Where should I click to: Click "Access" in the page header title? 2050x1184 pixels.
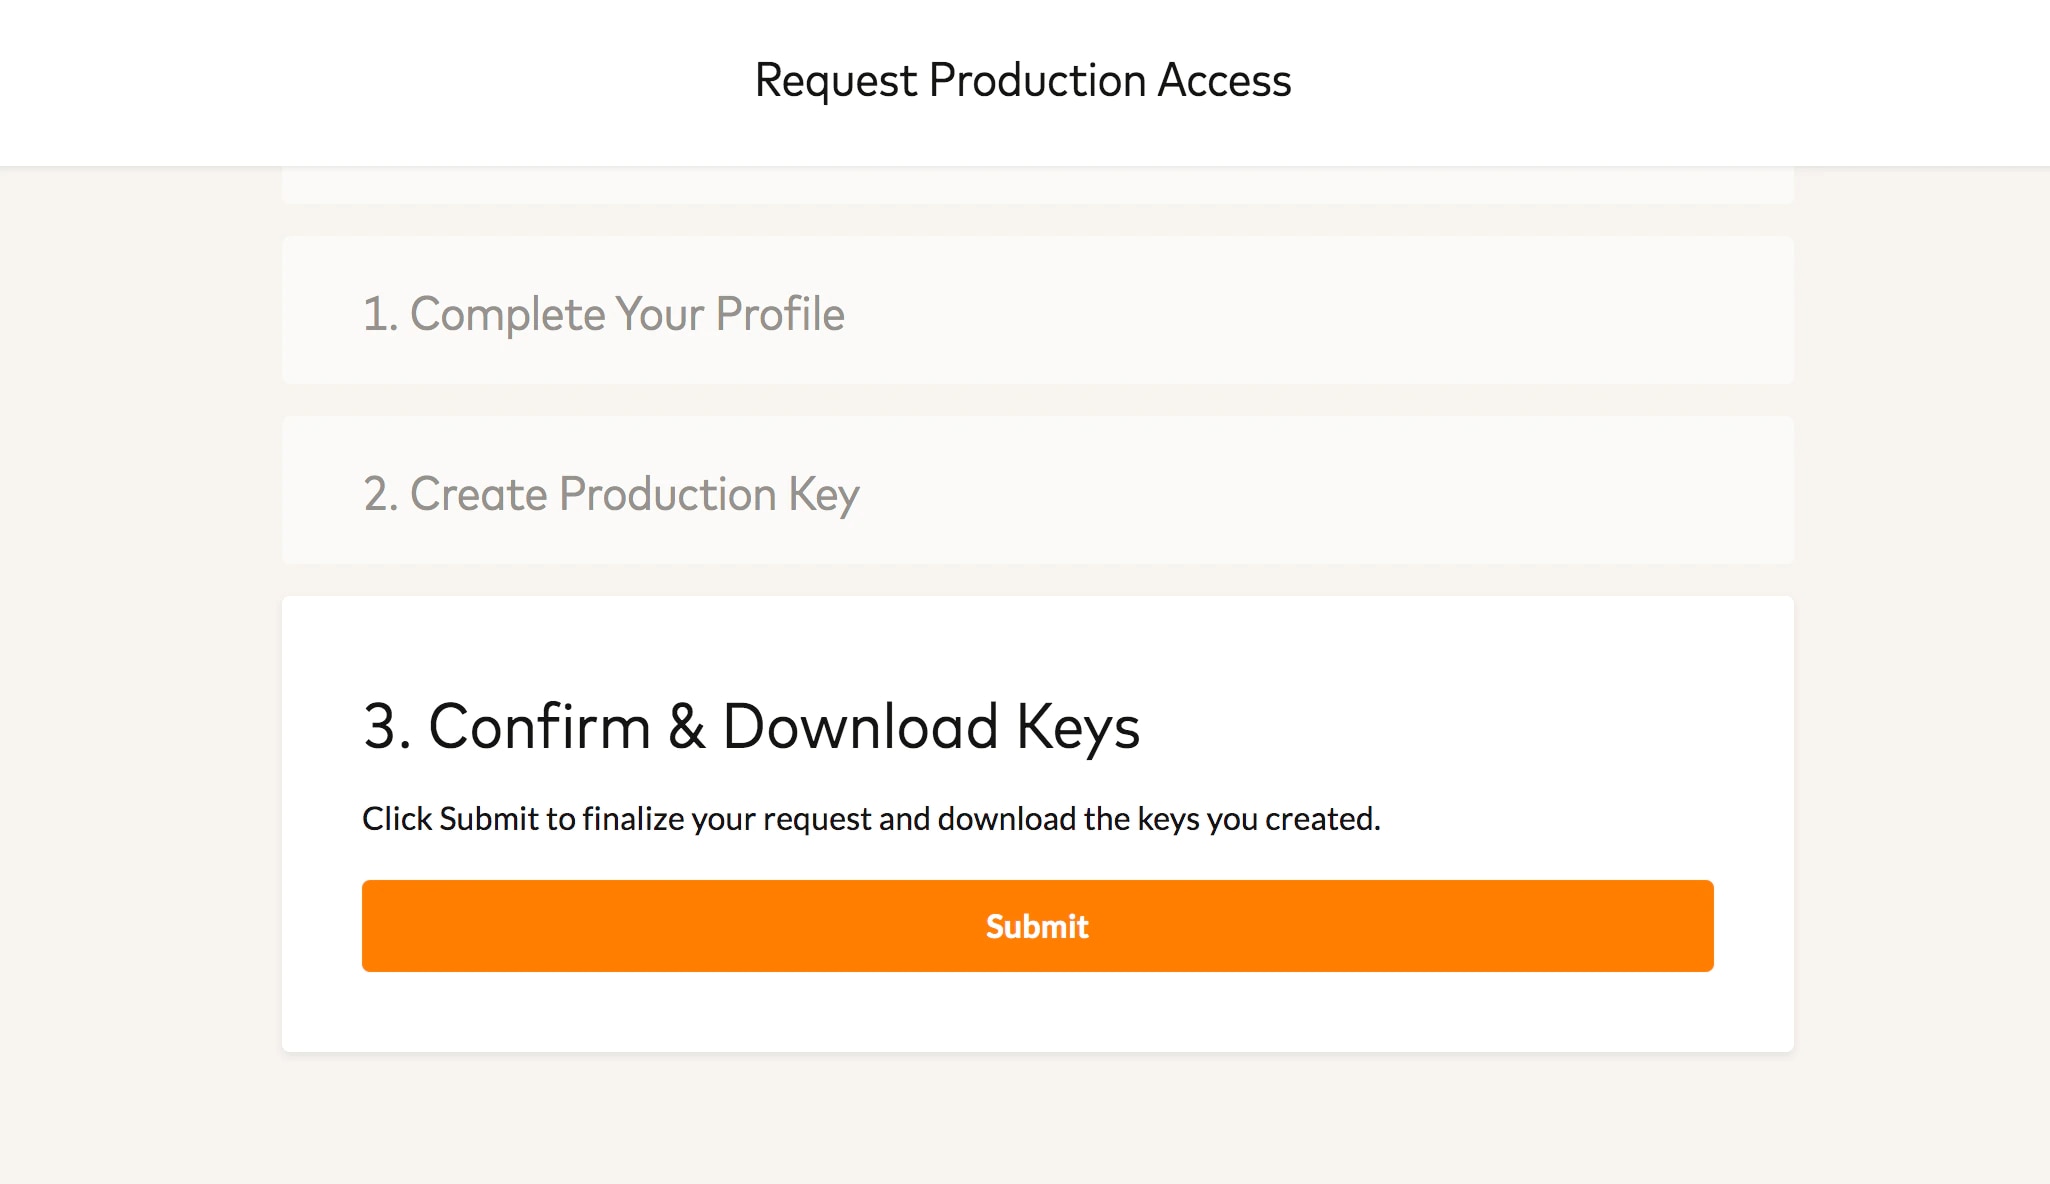[x=1224, y=80]
